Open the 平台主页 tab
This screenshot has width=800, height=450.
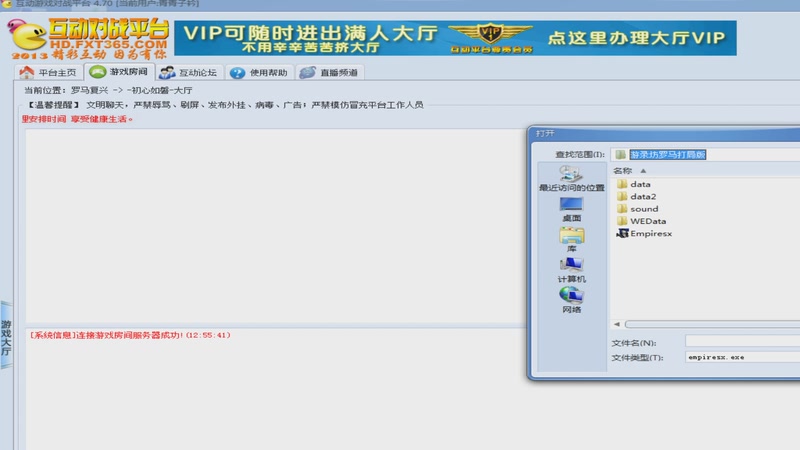[x=48, y=72]
